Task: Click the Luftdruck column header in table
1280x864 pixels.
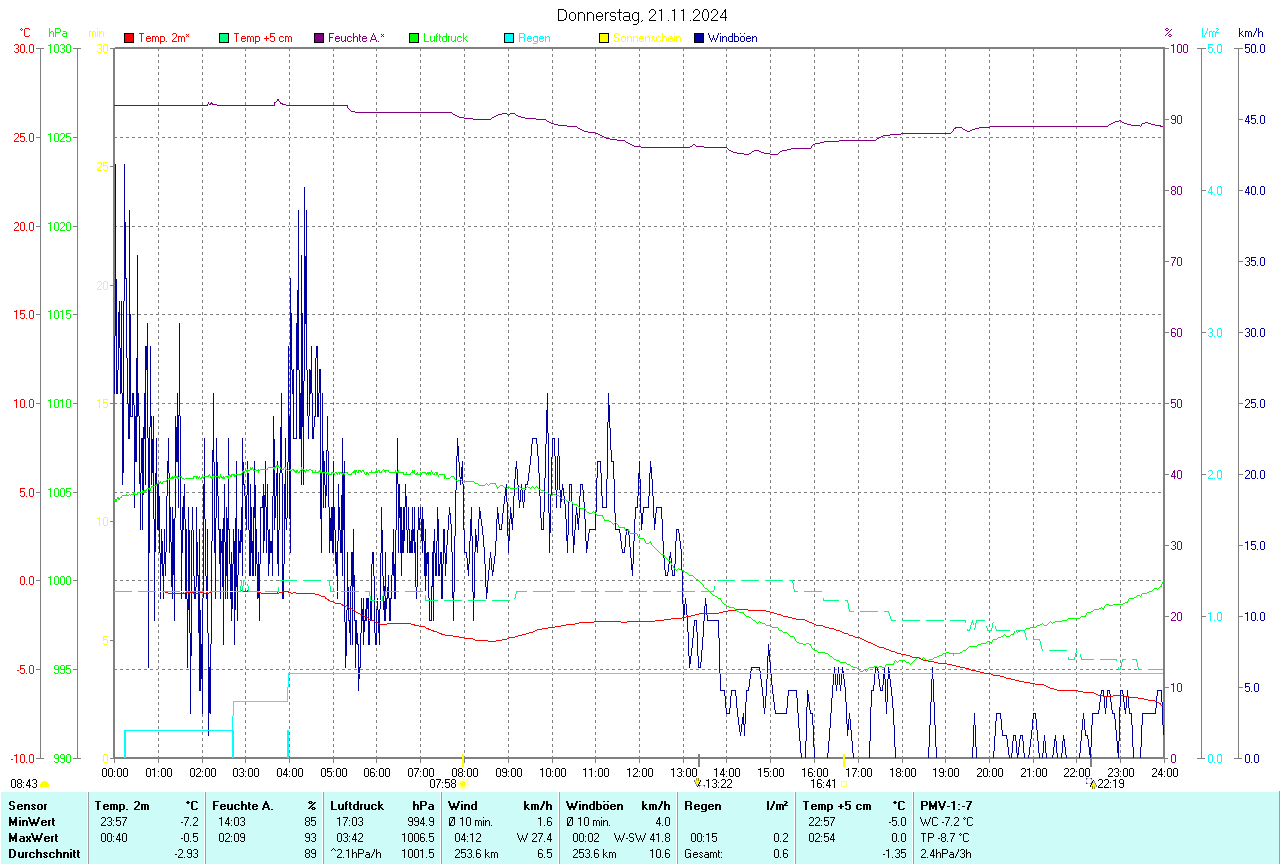Action: pyautogui.click(x=357, y=805)
